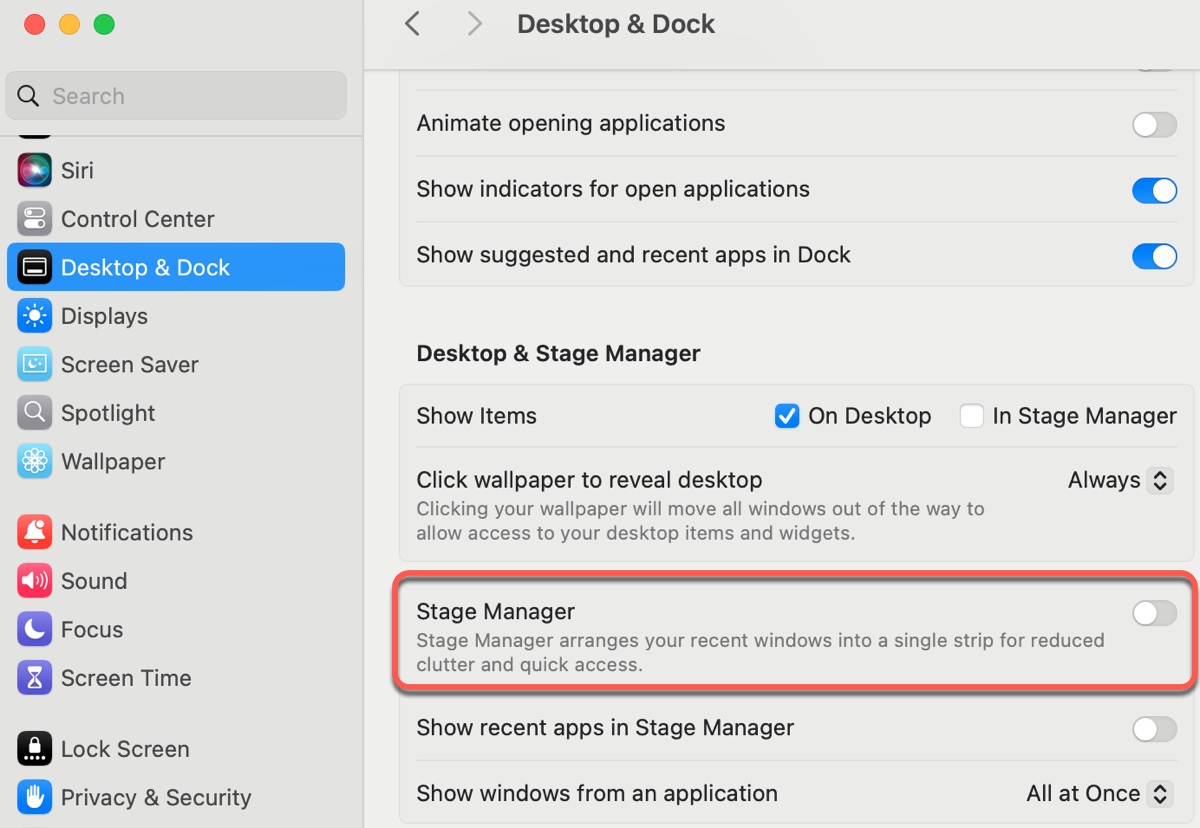The height and width of the screenshot is (828, 1200).
Task: Check the In Stage Manager checkbox
Action: (971, 416)
